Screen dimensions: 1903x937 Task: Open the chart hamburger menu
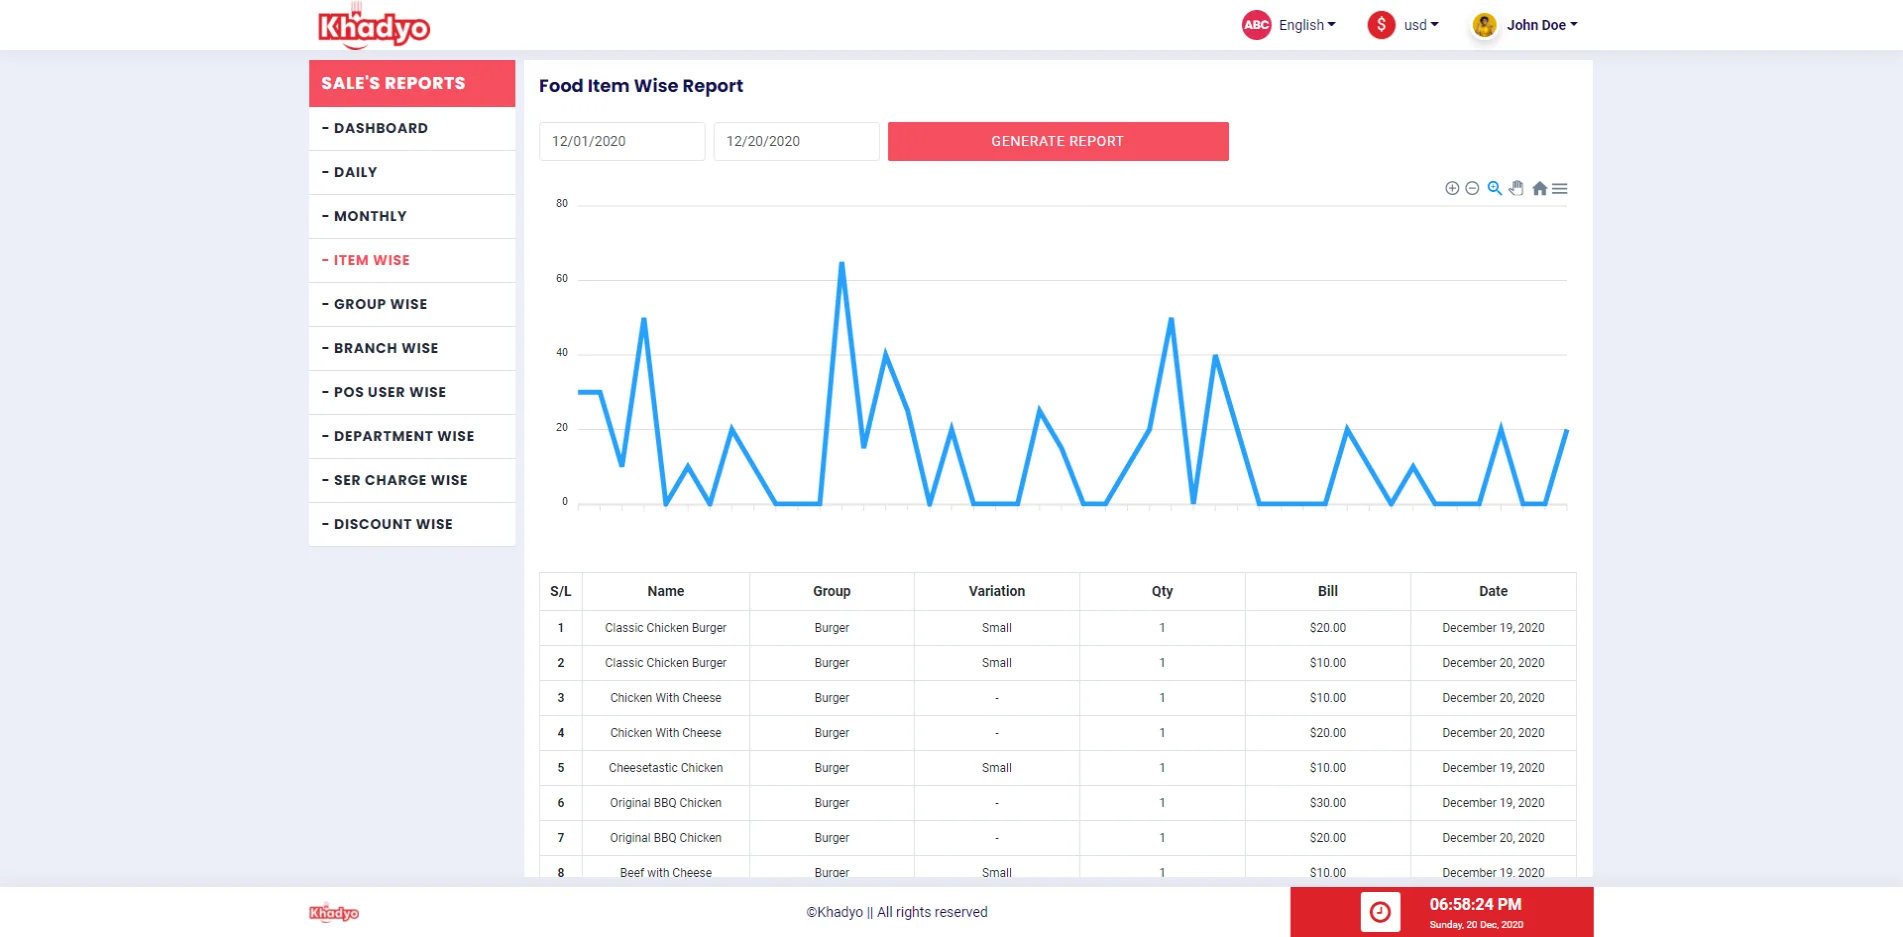pyautogui.click(x=1560, y=188)
